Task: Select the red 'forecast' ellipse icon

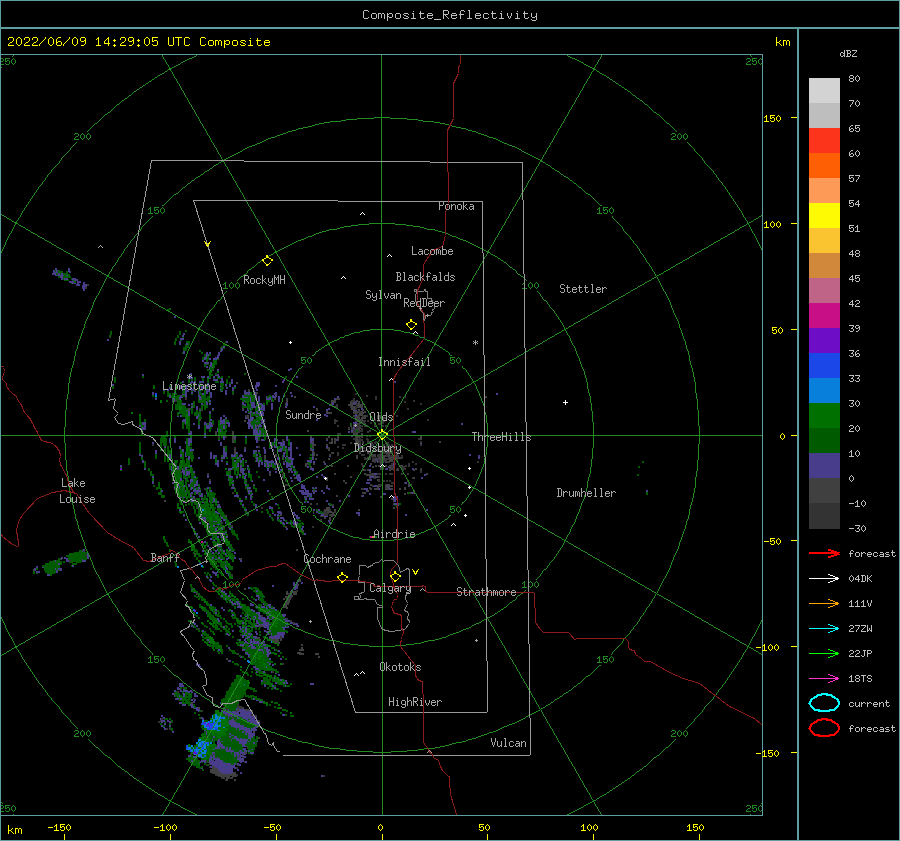Action: [x=824, y=728]
